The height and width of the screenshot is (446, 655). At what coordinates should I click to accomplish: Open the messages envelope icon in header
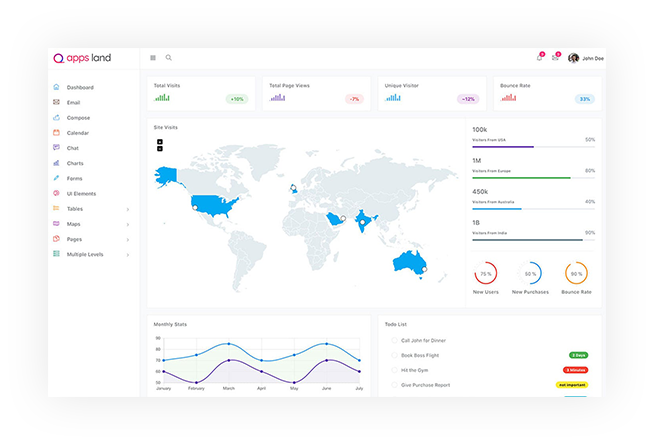555,58
